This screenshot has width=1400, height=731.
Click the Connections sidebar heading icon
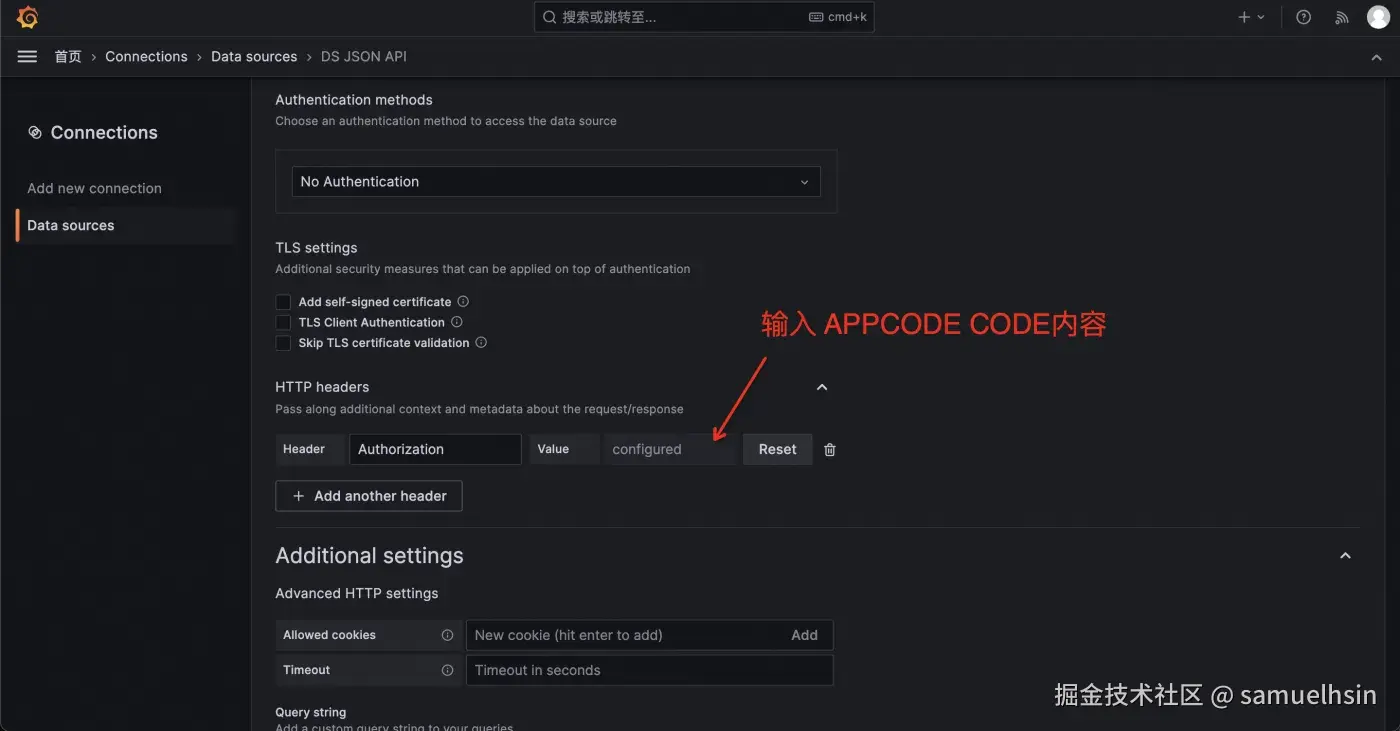coord(35,132)
